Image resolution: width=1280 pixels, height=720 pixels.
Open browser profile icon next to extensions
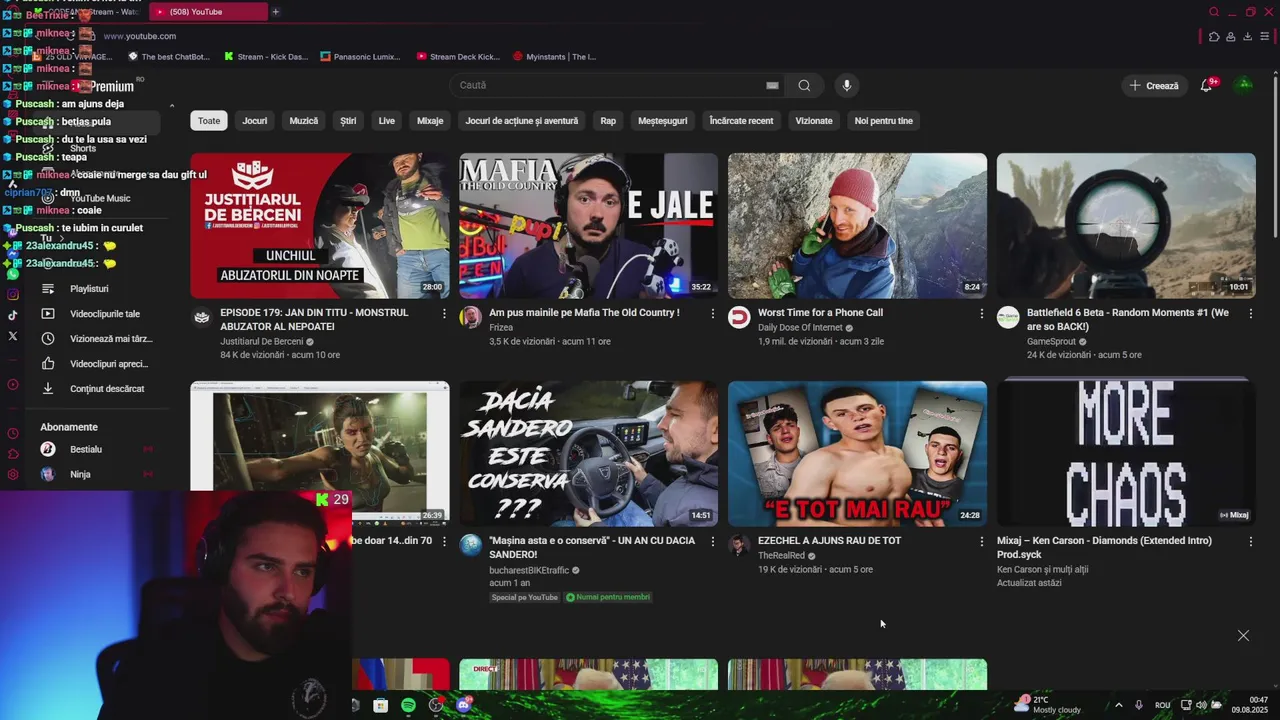1230,37
